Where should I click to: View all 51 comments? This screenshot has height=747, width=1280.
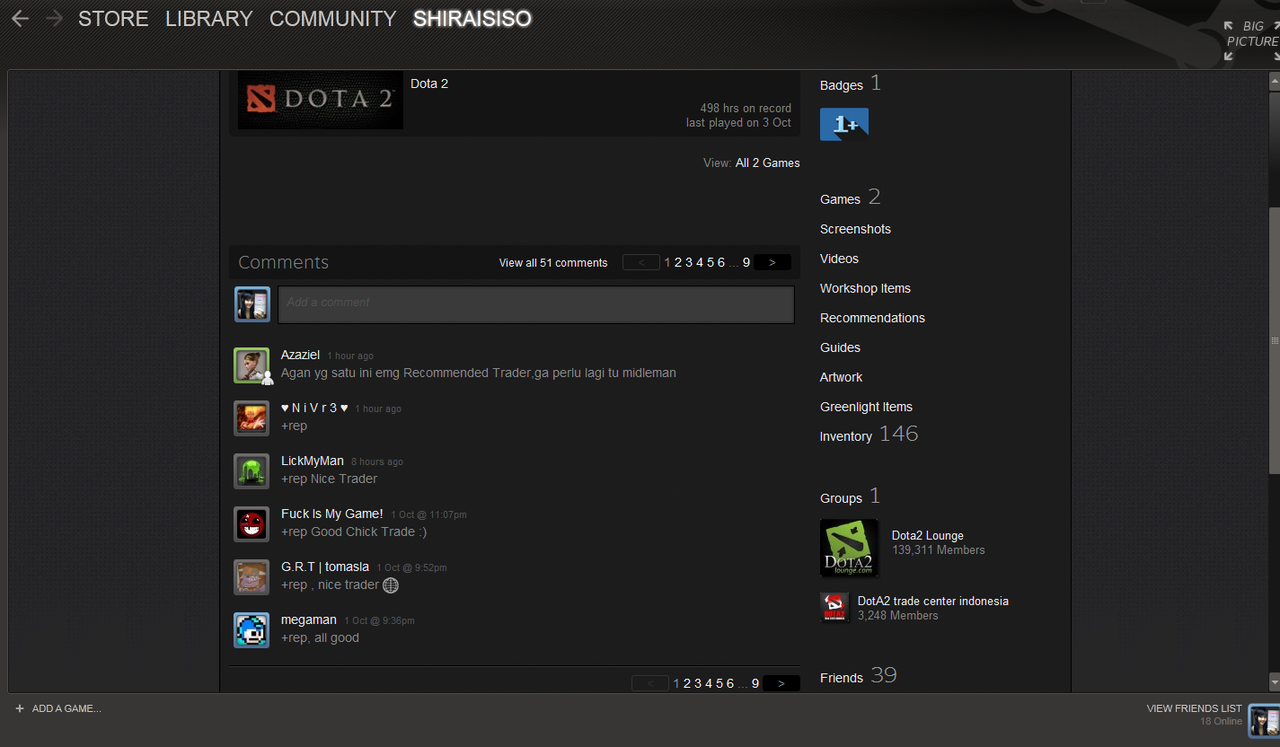click(x=553, y=263)
